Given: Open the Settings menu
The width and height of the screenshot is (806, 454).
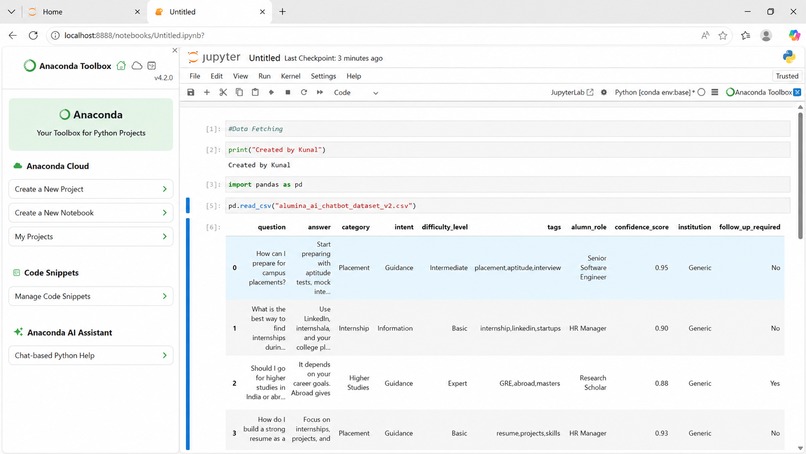Looking at the screenshot, I should click(323, 76).
